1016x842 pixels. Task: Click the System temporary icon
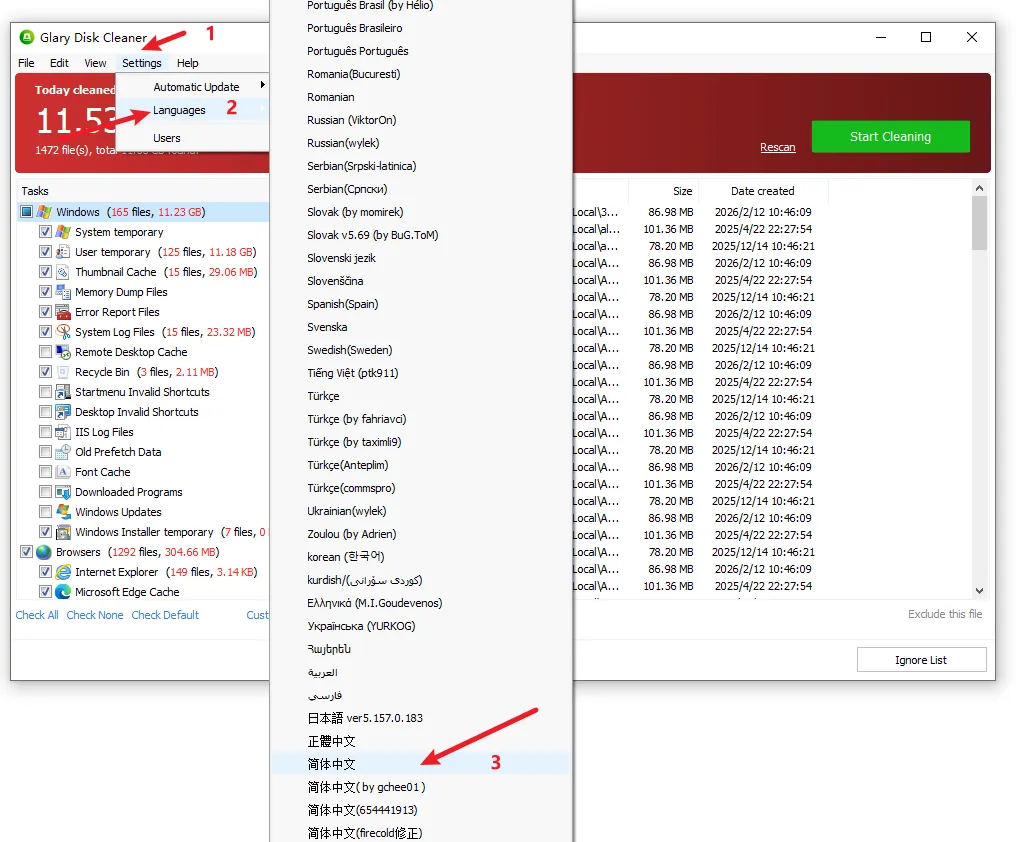(63, 232)
